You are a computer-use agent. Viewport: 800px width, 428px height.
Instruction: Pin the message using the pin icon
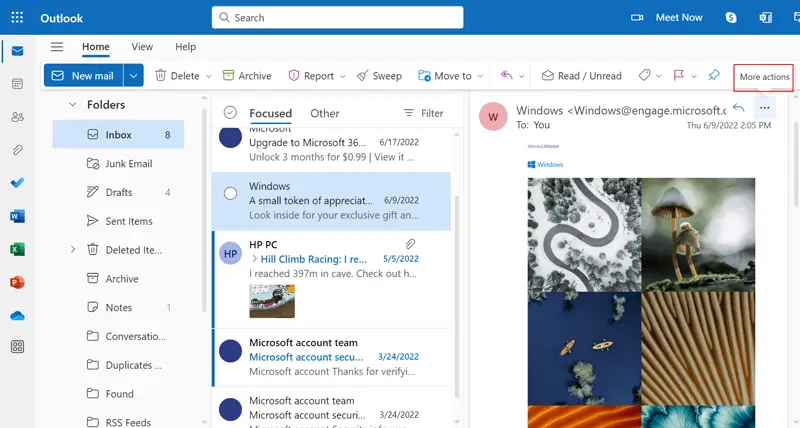[713, 75]
